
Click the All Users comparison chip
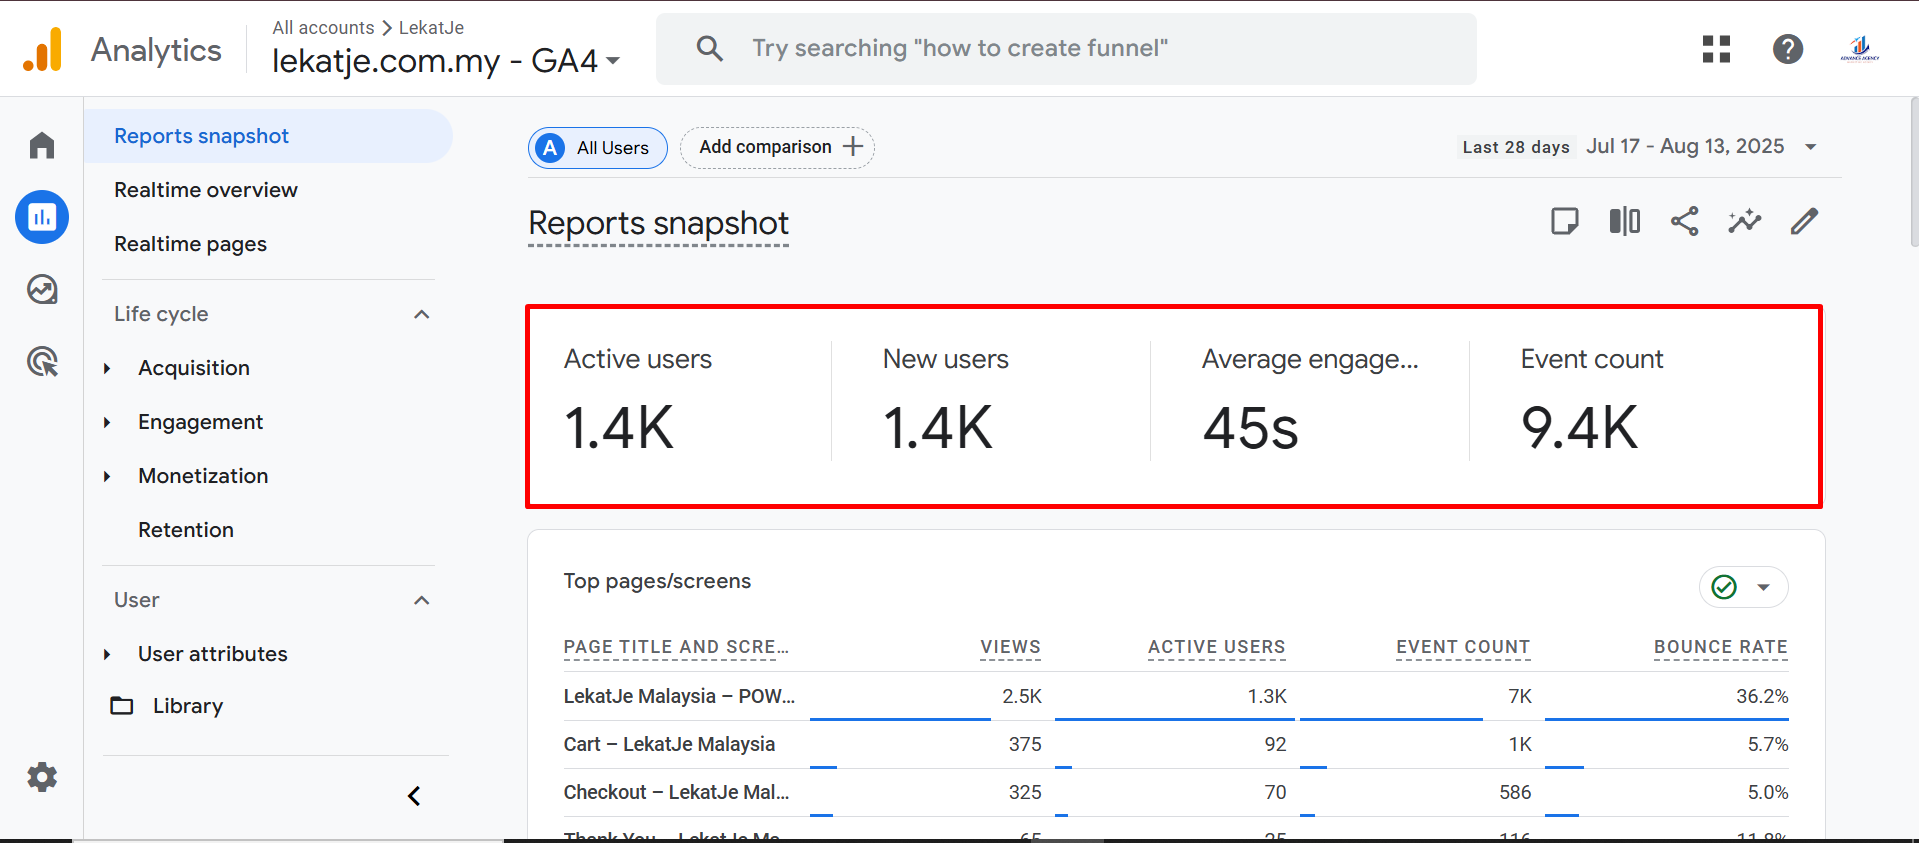598,148
